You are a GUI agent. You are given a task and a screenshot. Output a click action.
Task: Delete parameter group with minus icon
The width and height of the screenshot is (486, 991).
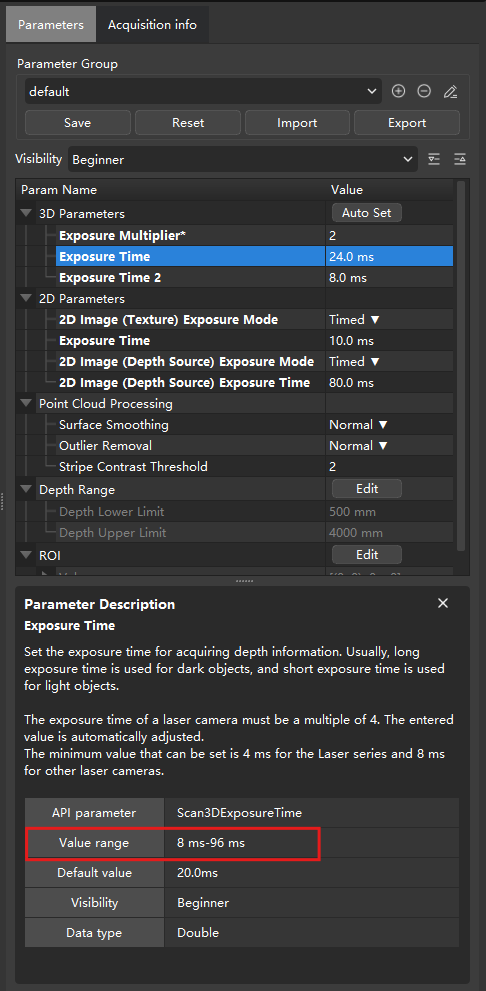(424, 92)
